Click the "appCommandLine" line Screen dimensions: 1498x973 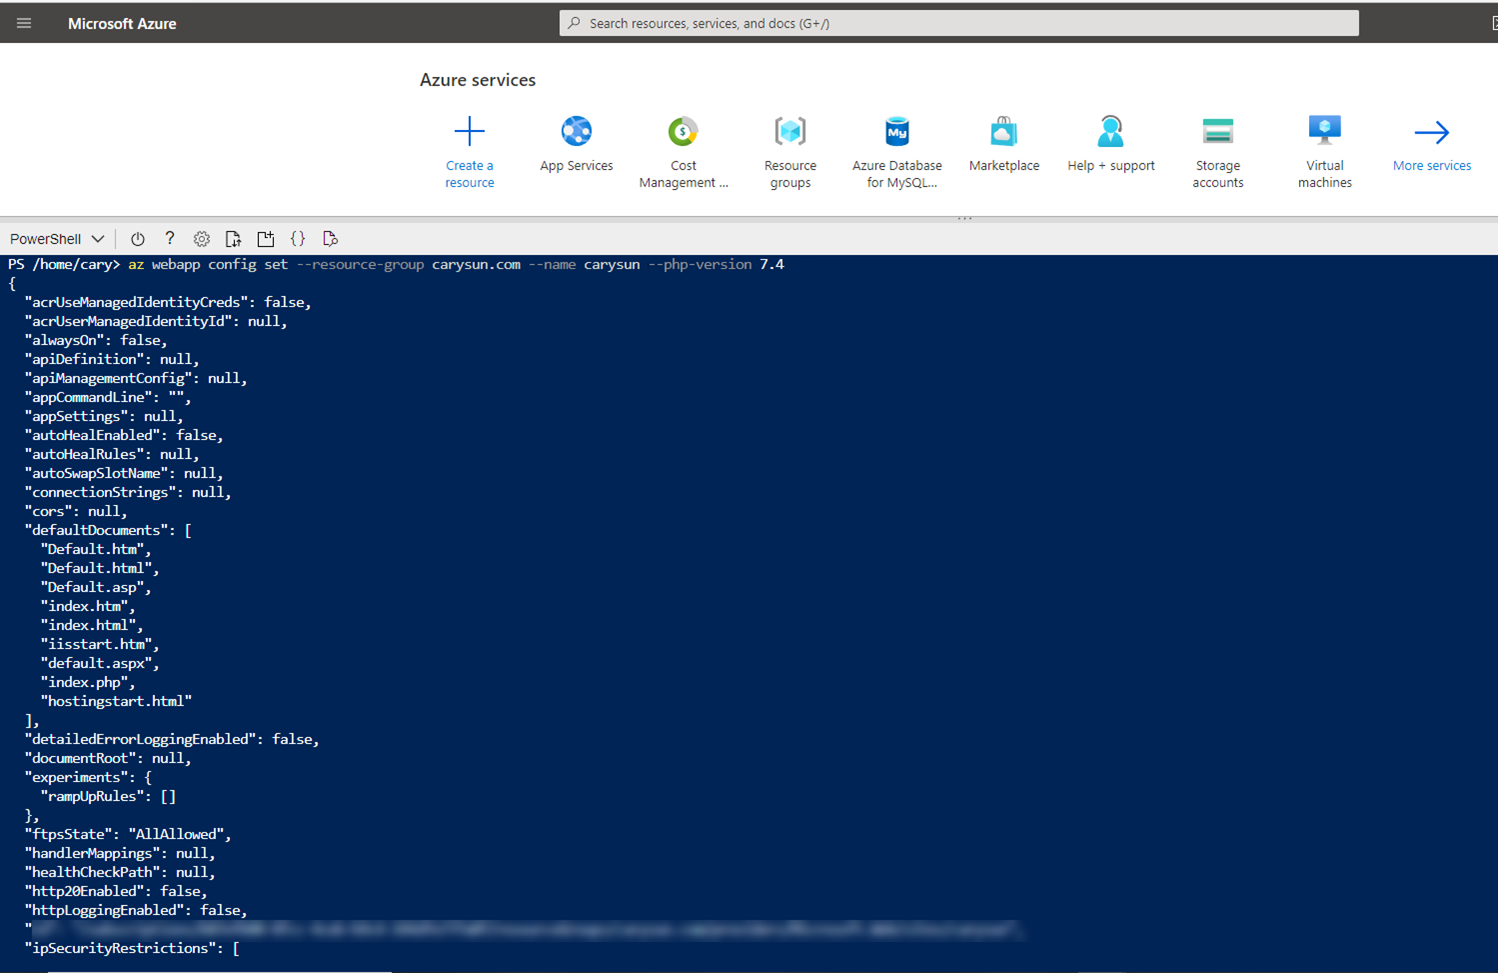[108, 398]
